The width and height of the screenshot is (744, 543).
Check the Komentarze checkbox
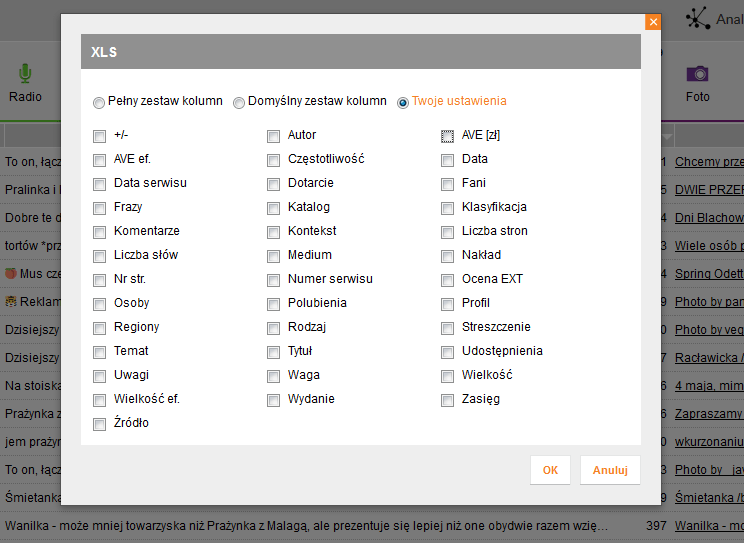[99, 232]
